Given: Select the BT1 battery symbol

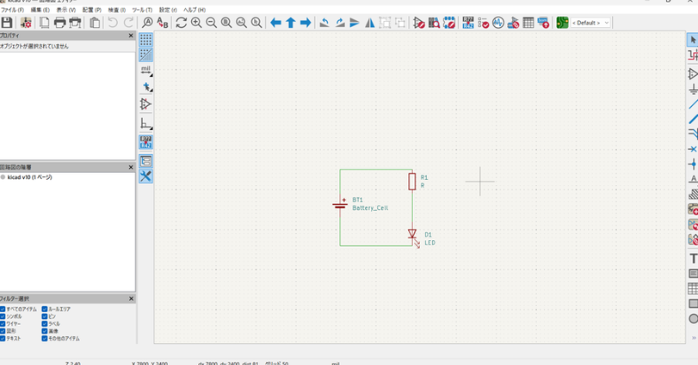Looking at the screenshot, I should tap(340, 205).
